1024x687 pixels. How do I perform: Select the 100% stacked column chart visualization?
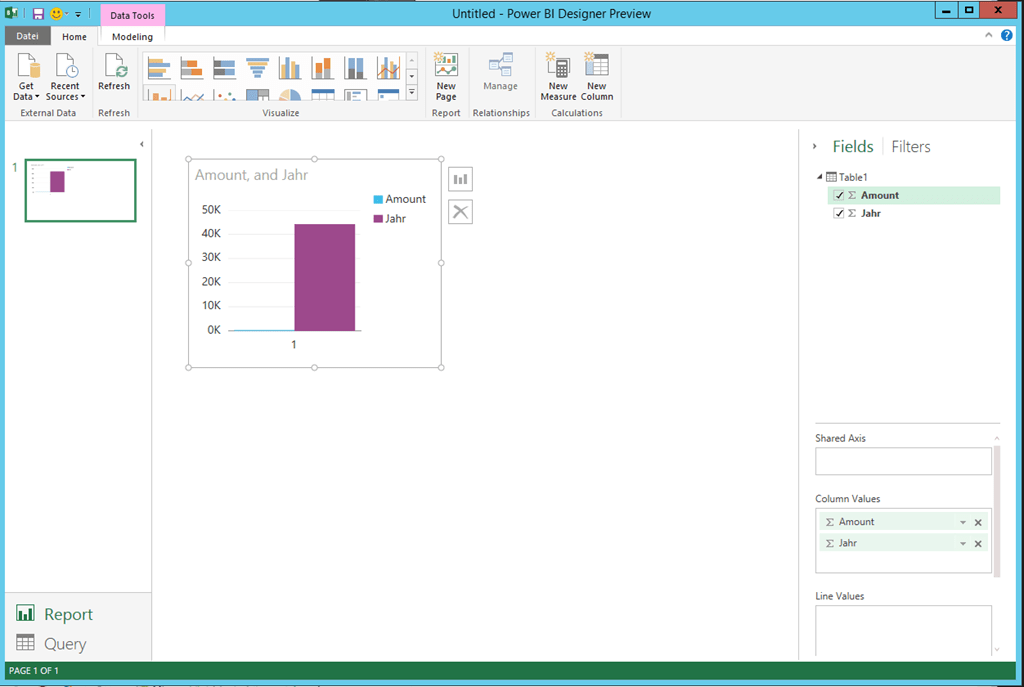click(x=355, y=68)
